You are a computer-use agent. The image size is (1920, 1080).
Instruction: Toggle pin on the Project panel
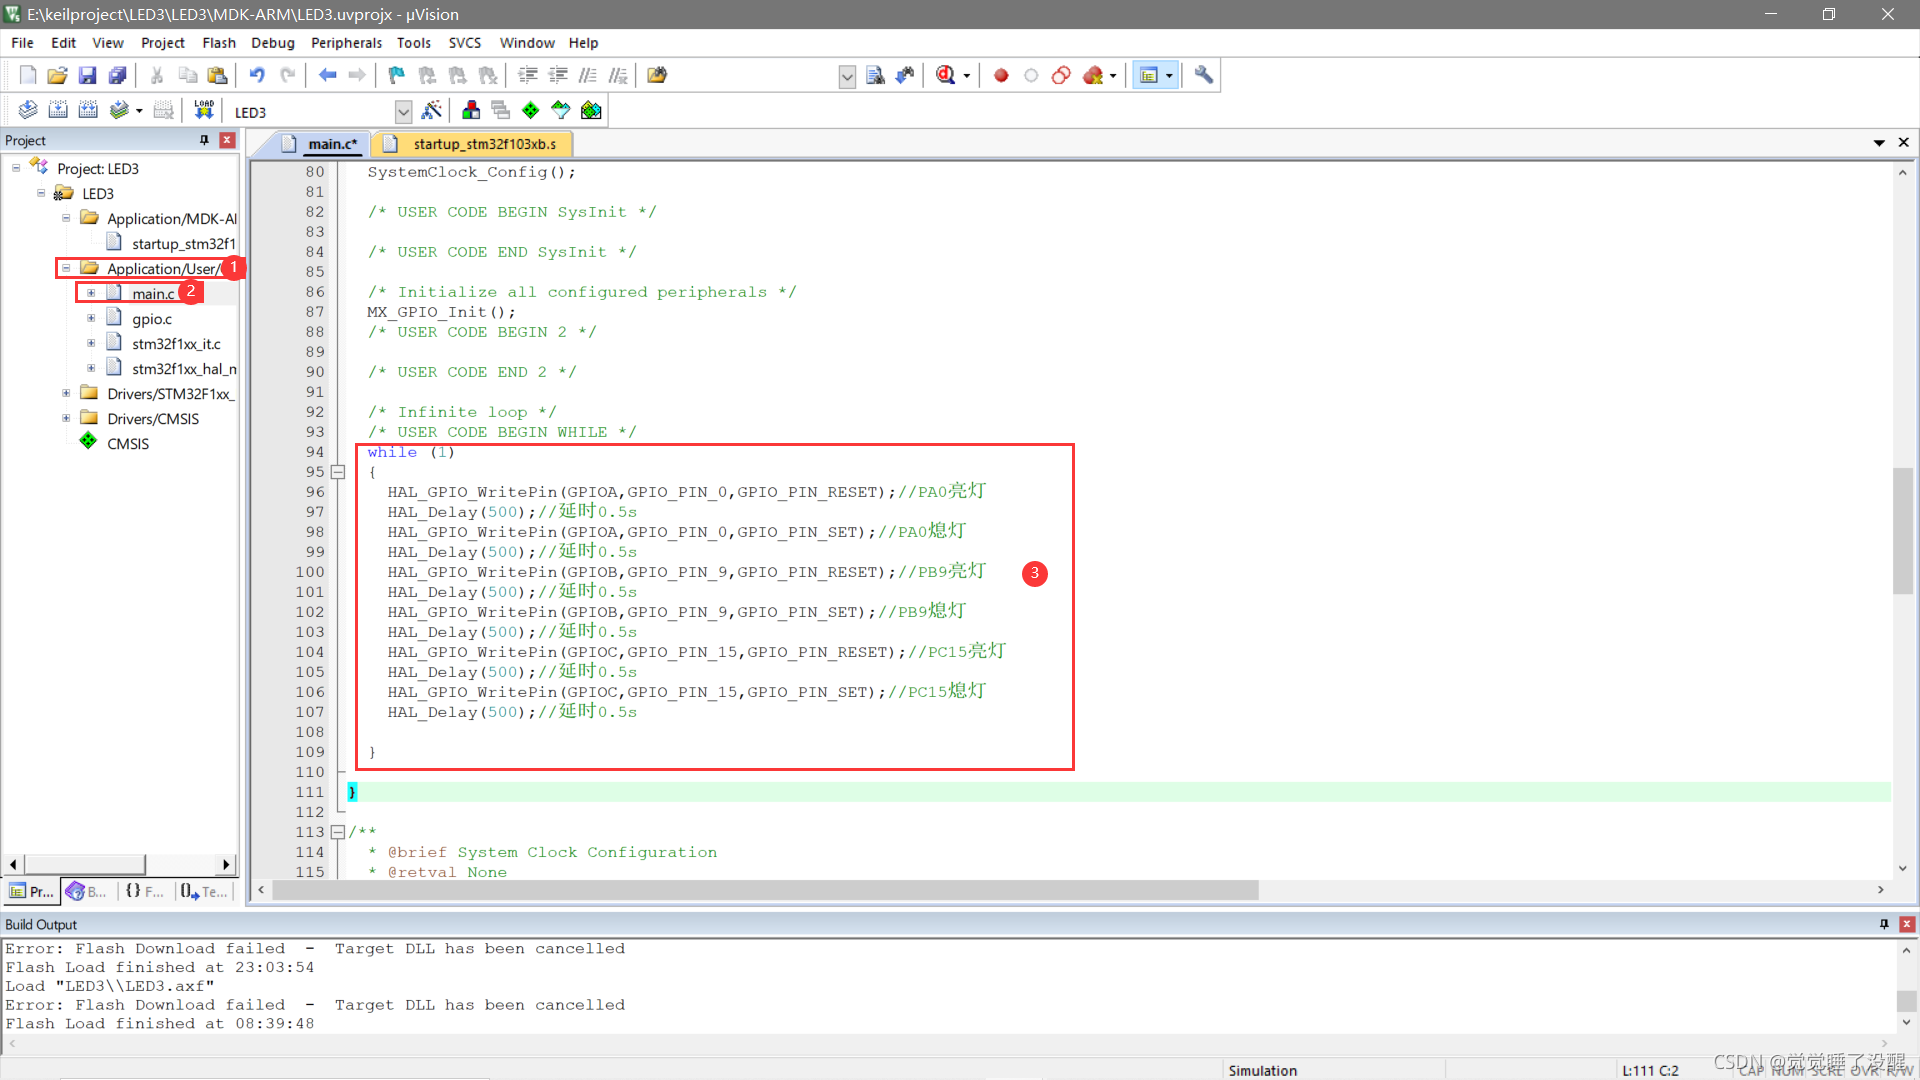coord(204,140)
